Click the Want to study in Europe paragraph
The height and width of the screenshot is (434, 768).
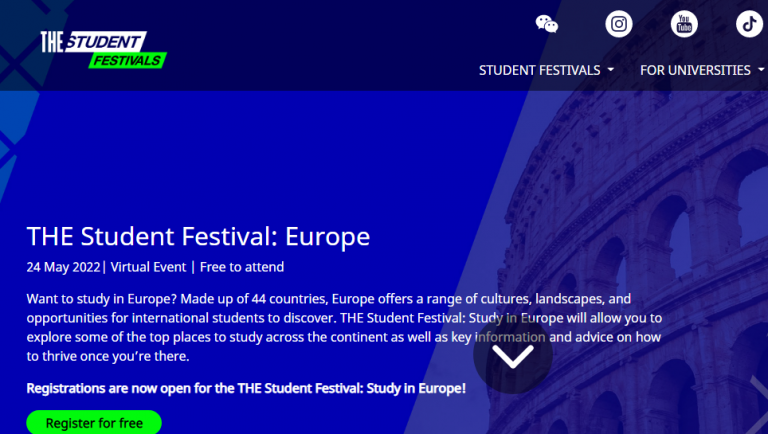click(x=344, y=327)
